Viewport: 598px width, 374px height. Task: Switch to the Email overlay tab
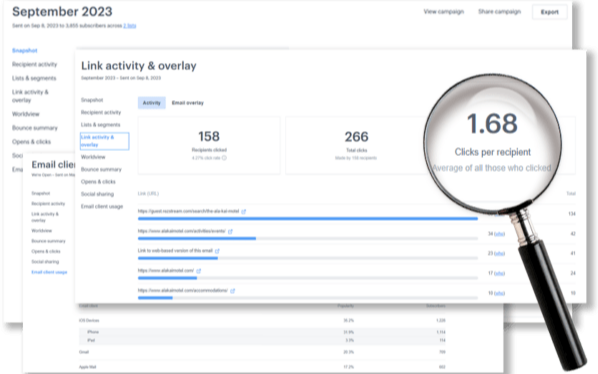(188, 103)
